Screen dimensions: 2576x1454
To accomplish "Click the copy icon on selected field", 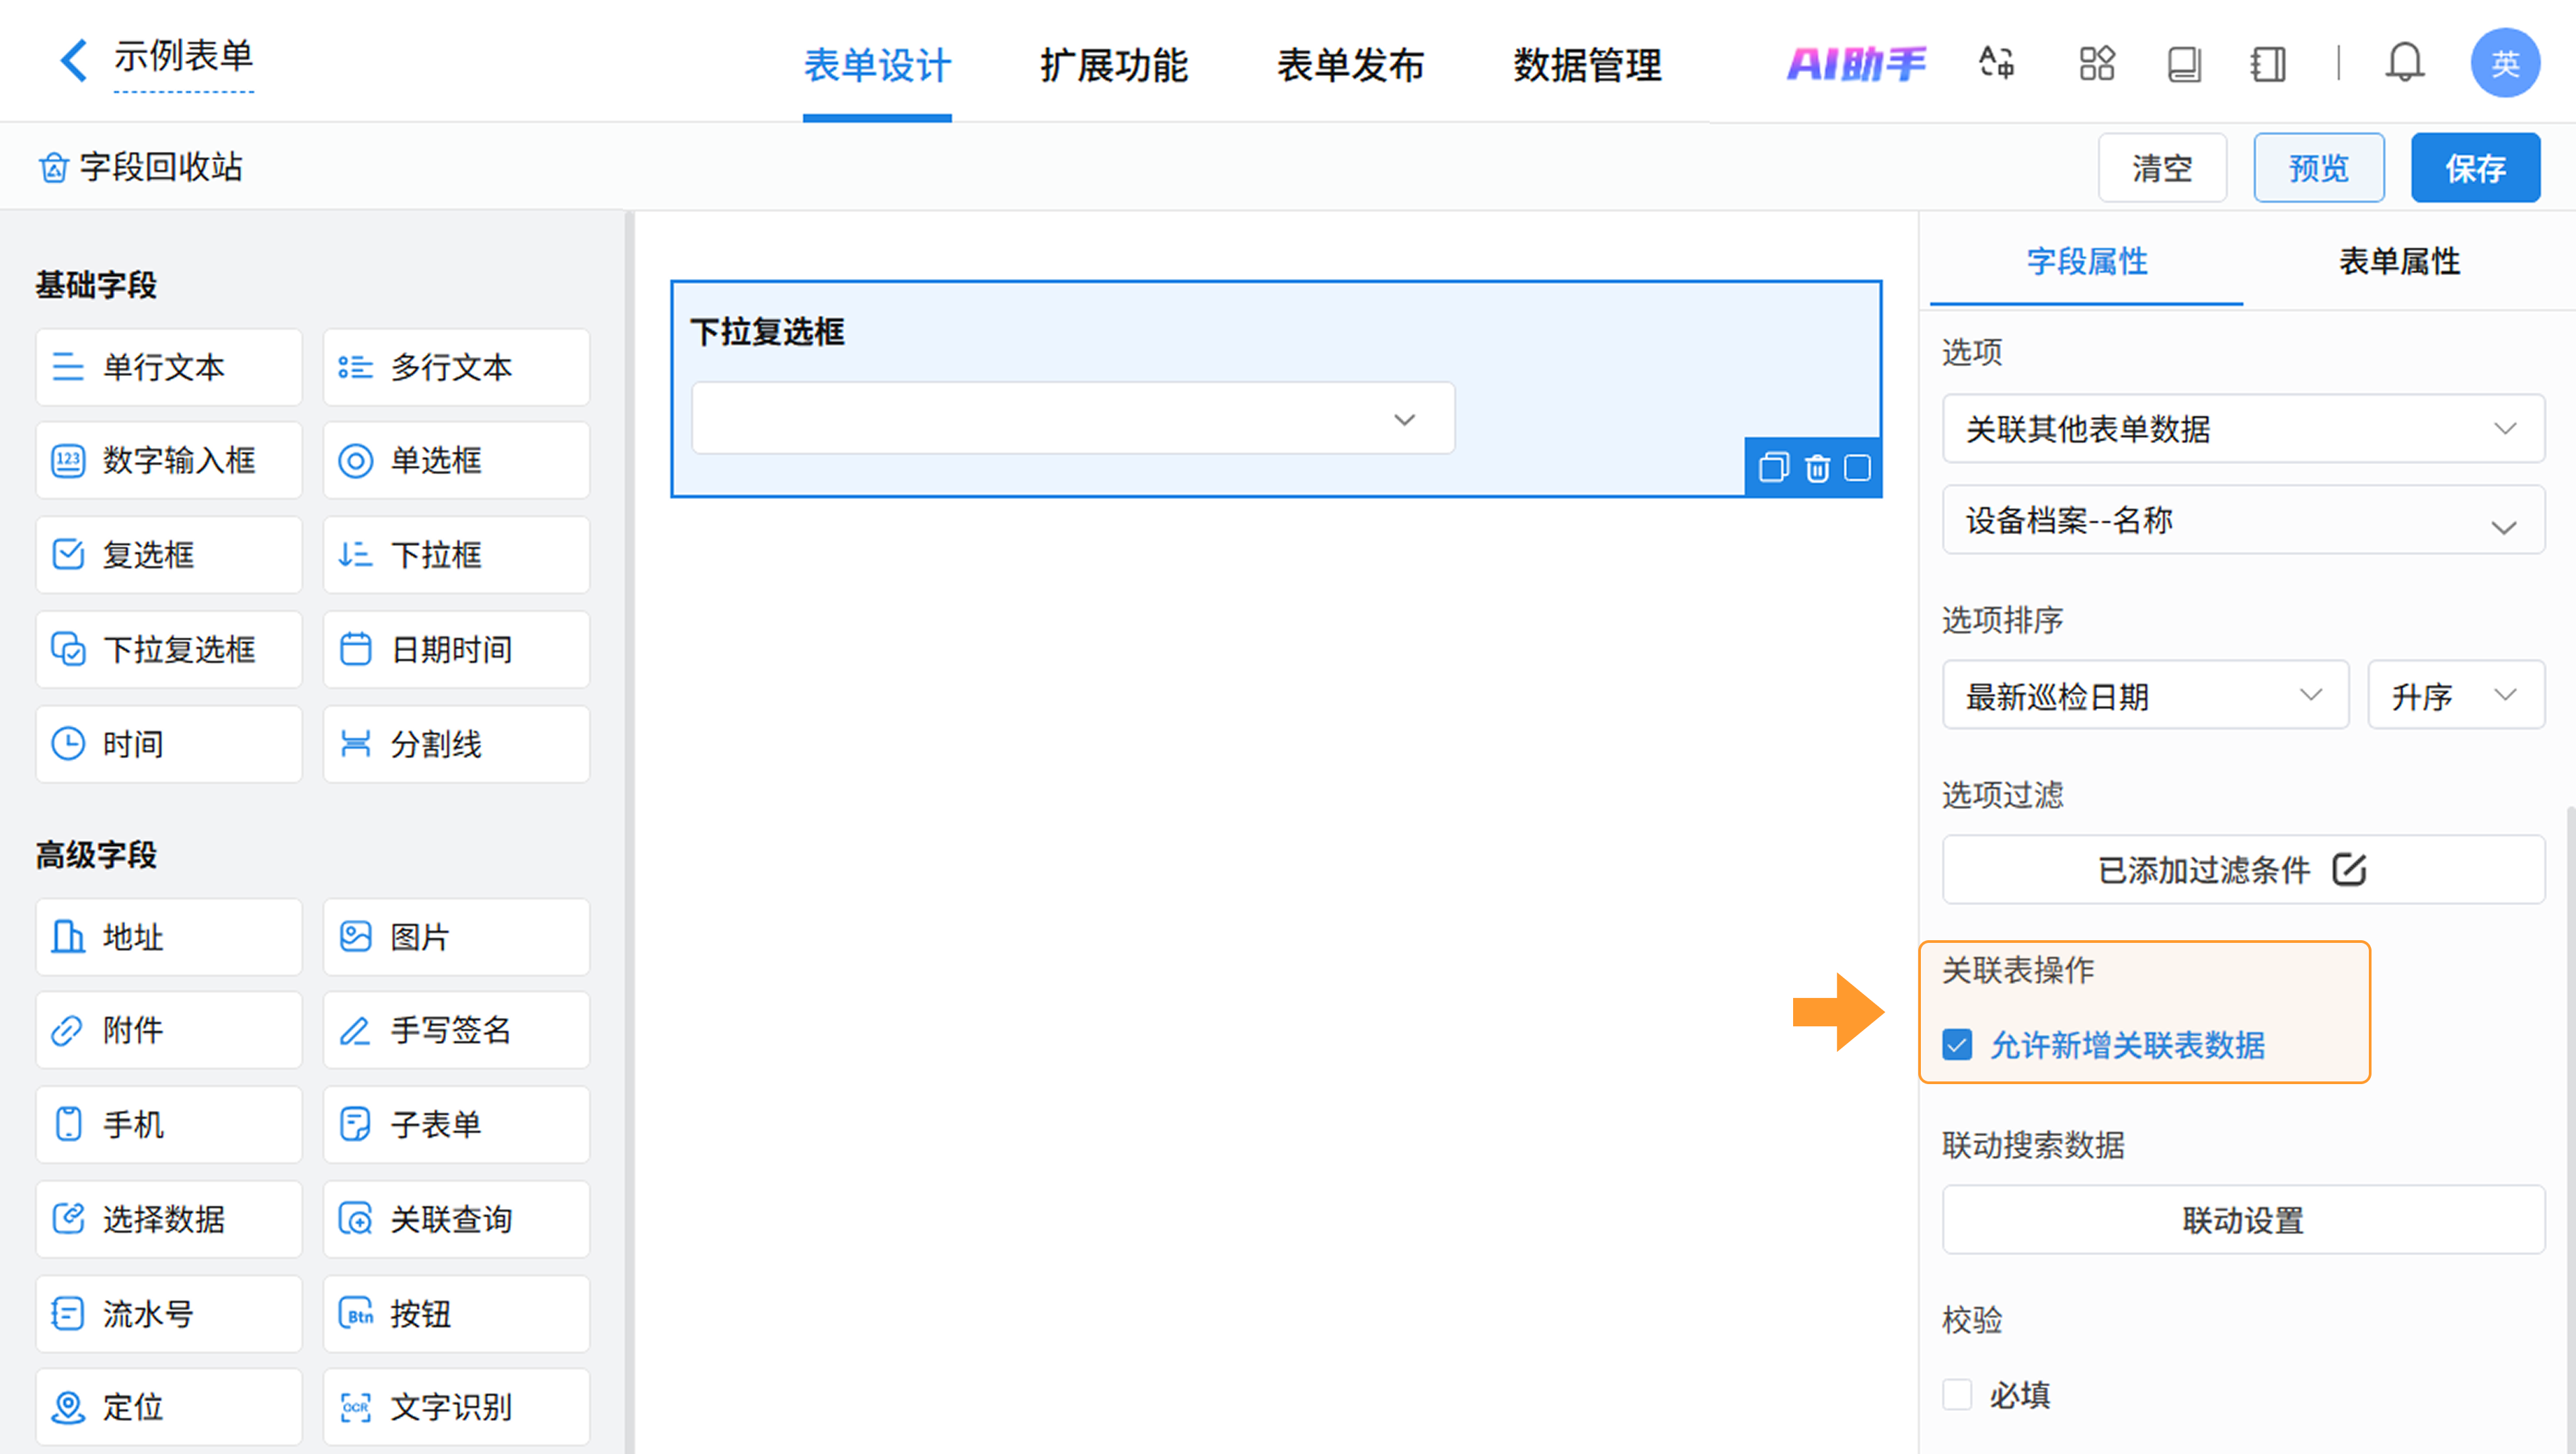I will (x=1773, y=468).
